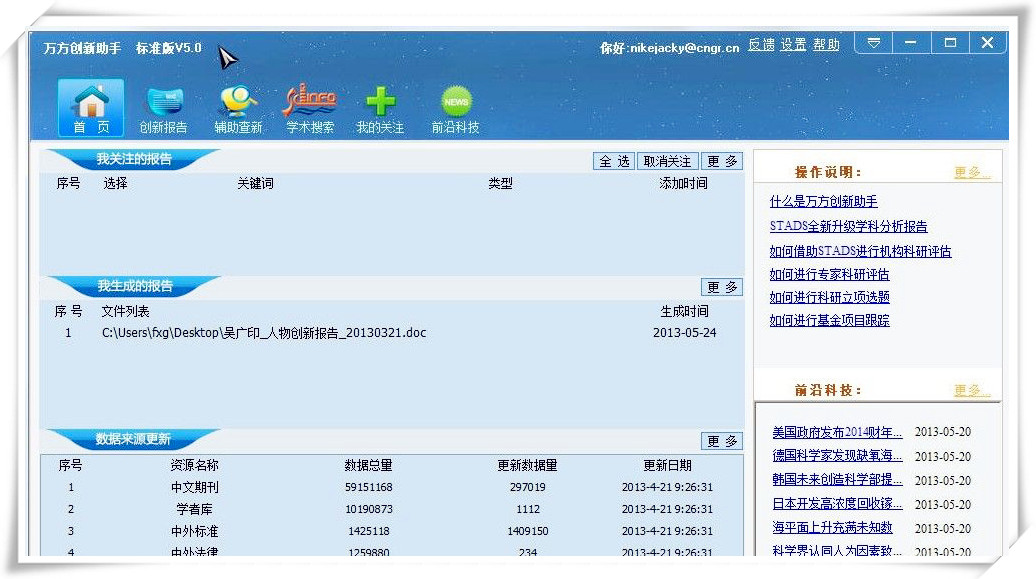Open link 如何进行基金项目跟踪

tap(829, 321)
